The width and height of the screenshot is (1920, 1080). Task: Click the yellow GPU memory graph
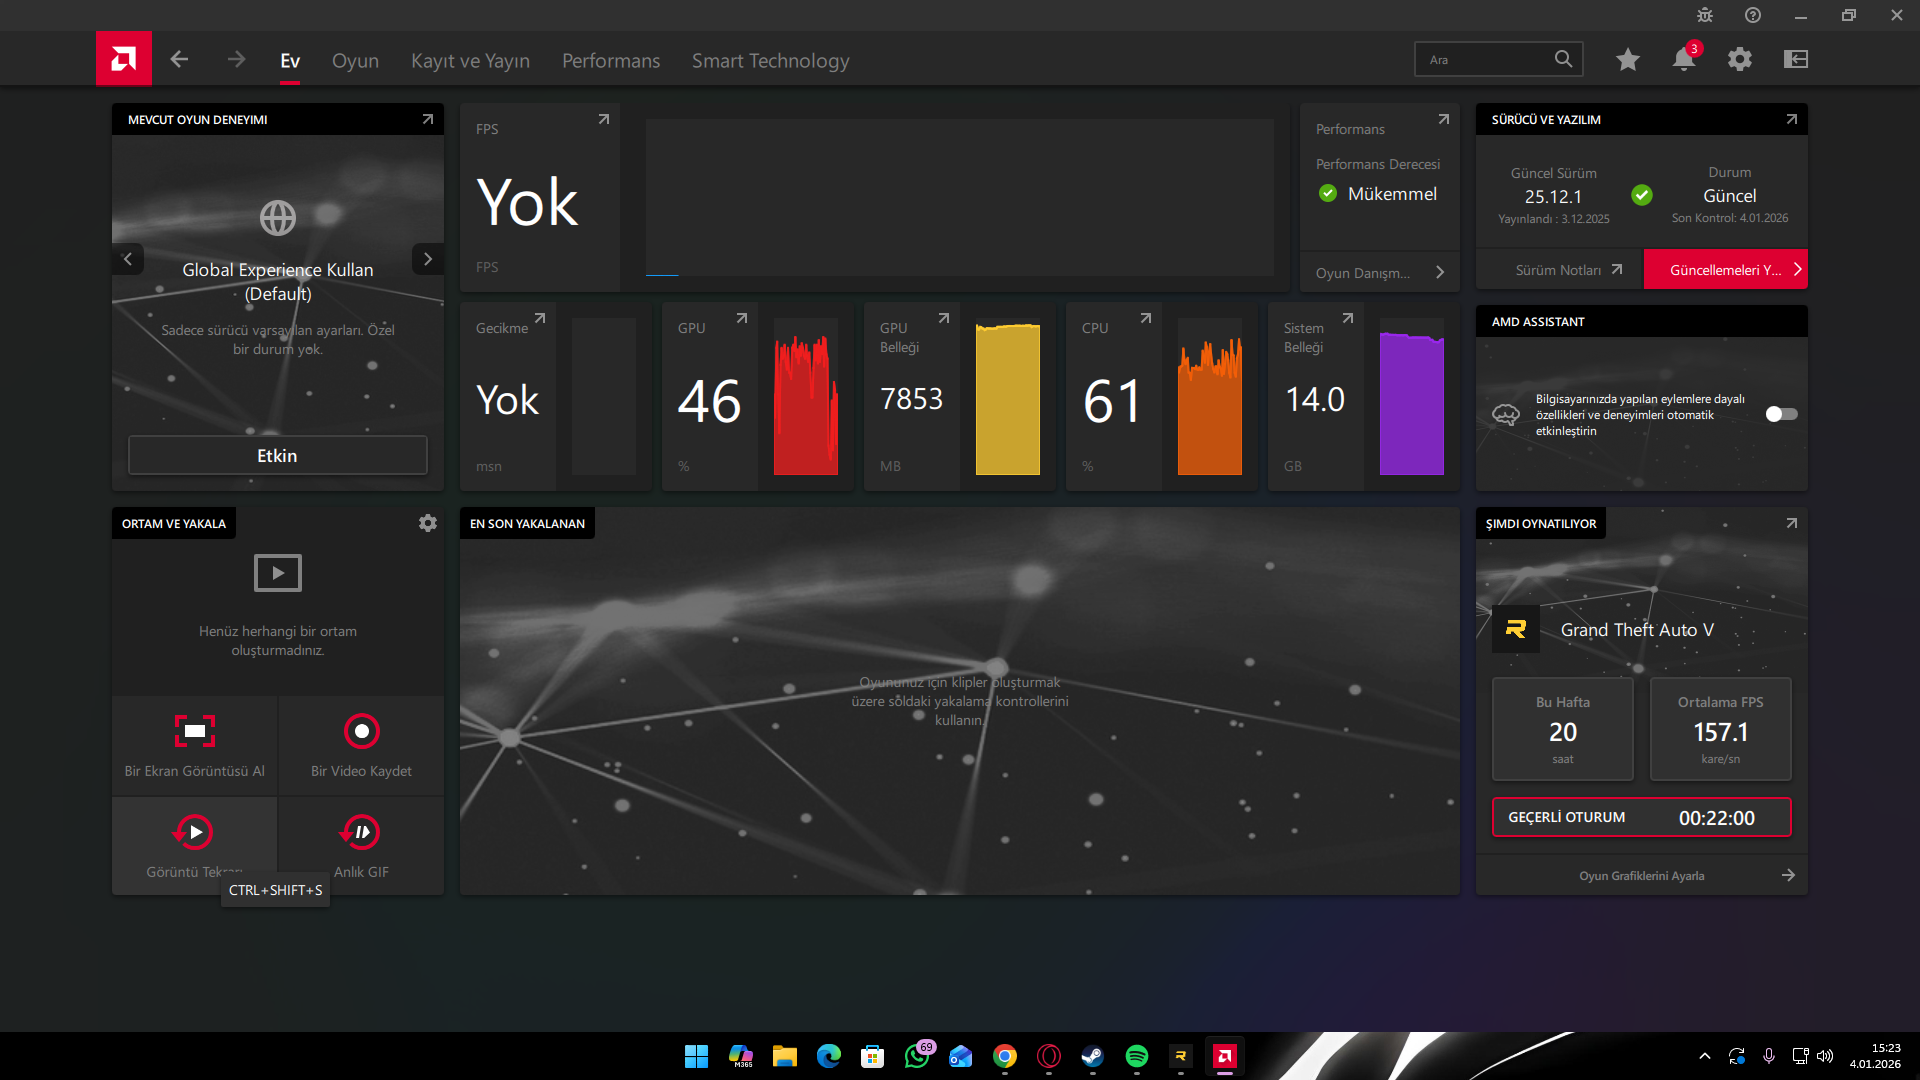1008,397
